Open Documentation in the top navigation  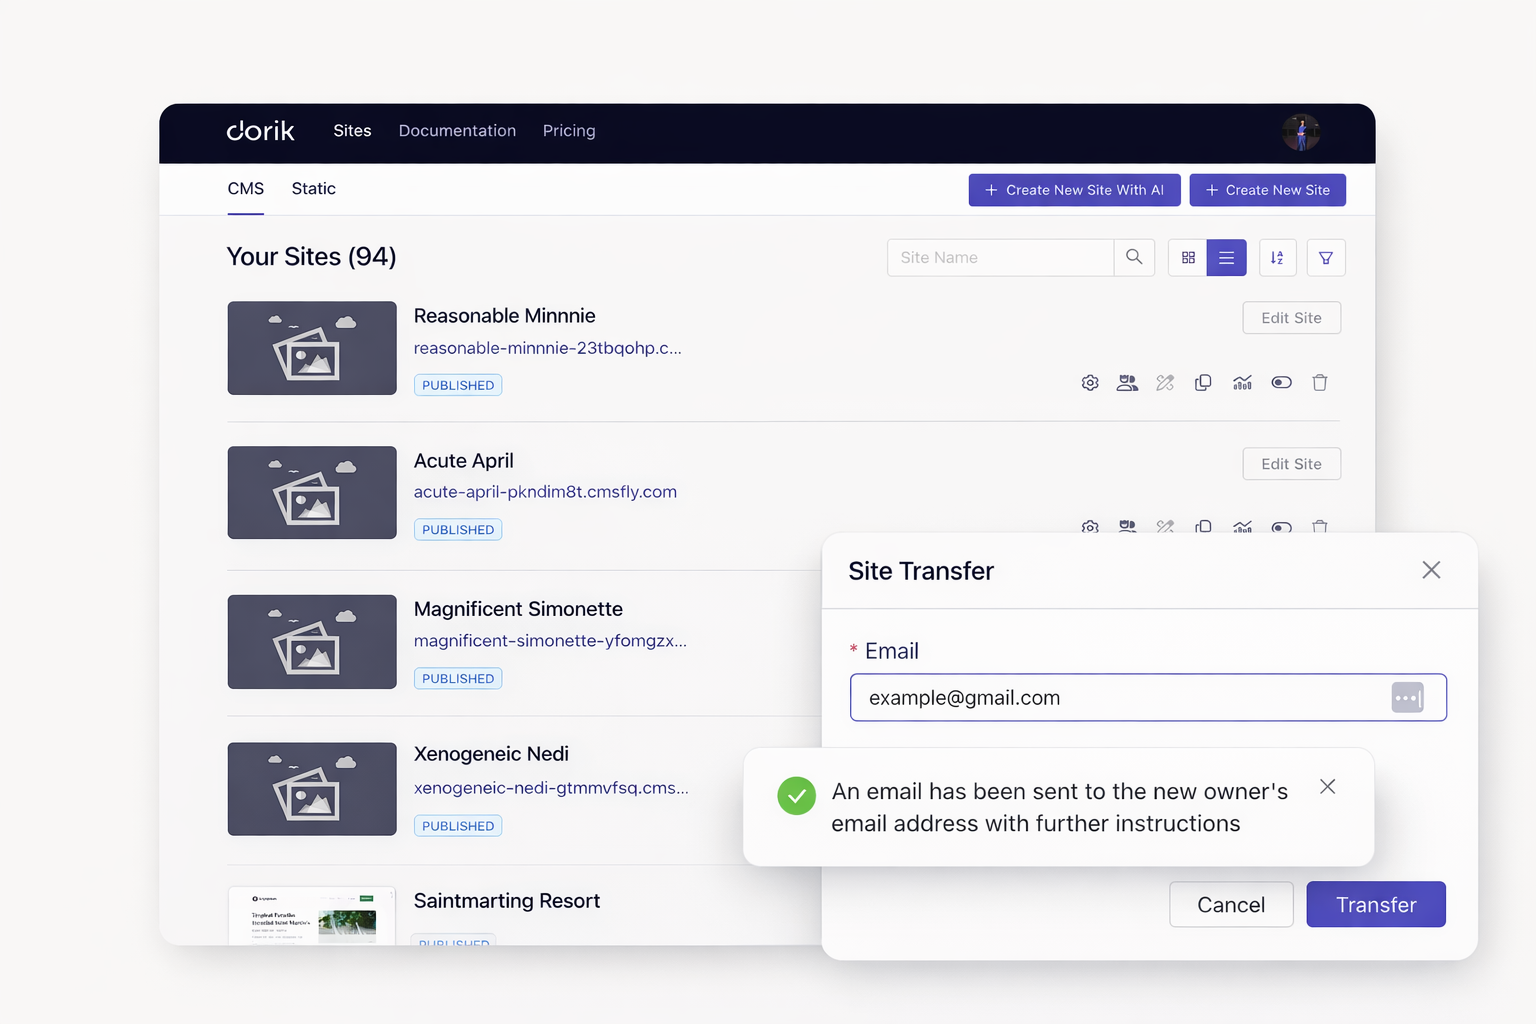point(457,131)
